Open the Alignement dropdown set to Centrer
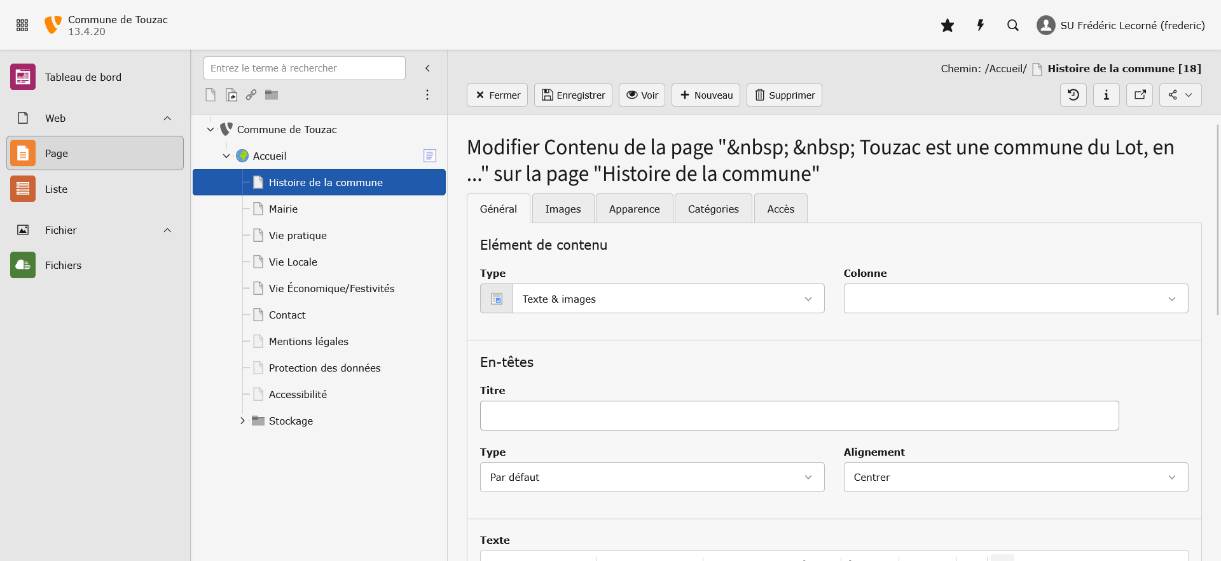 [1015, 477]
